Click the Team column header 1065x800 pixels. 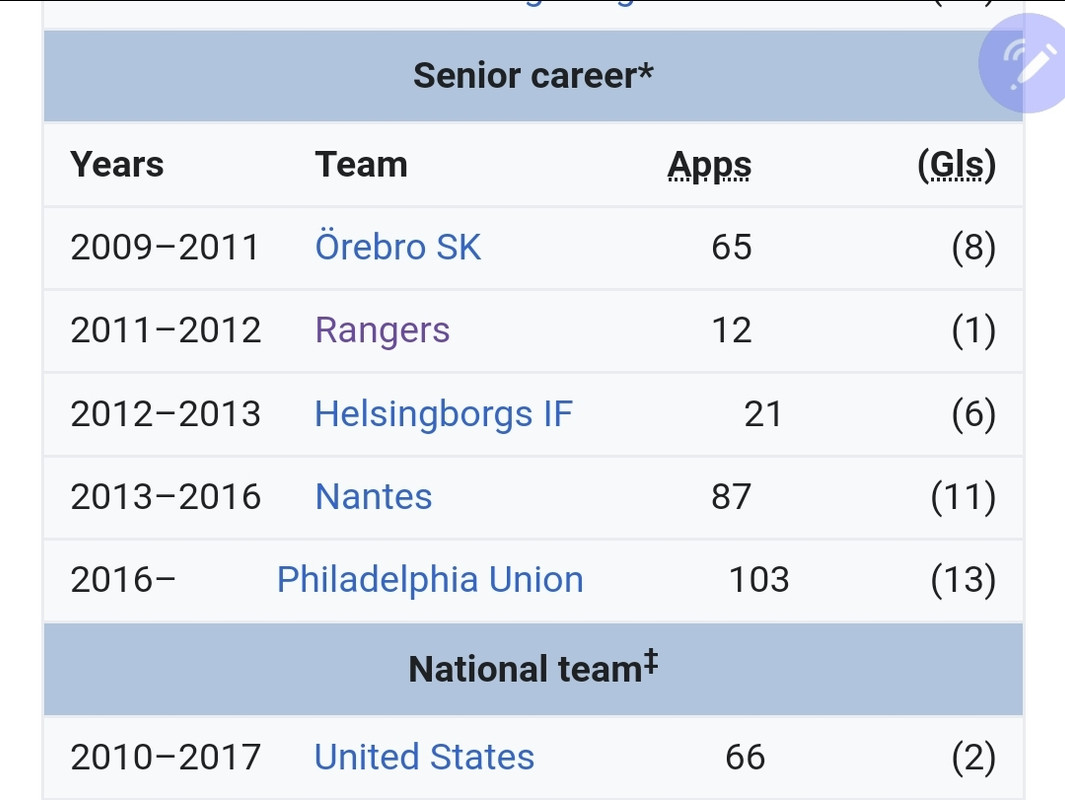361,164
